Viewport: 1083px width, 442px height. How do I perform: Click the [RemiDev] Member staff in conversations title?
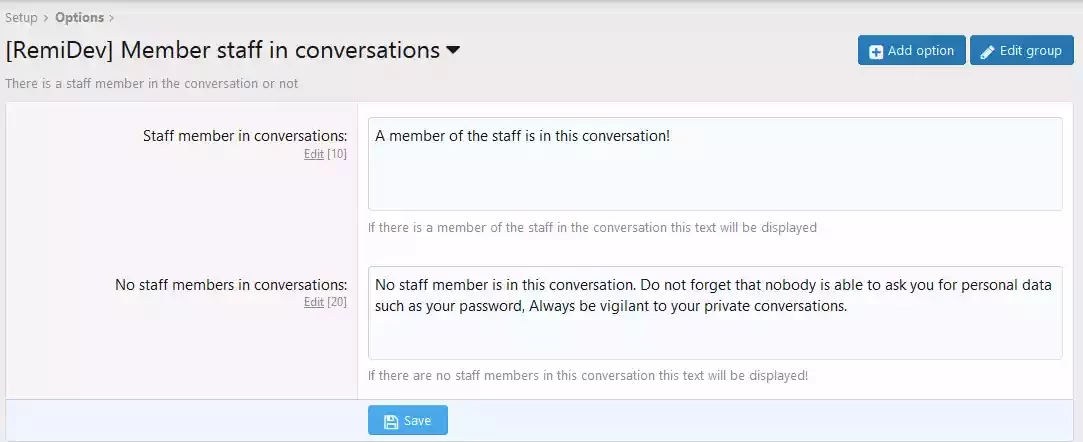pos(222,50)
